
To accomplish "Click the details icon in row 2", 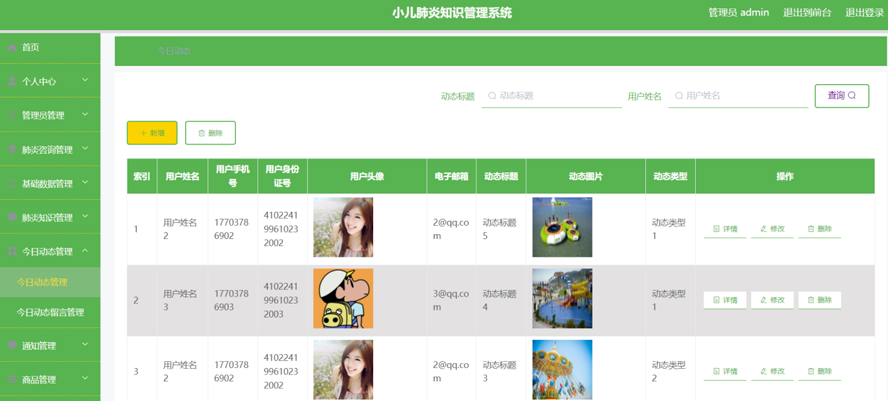I will pyautogui.click(x=716, y=300).
